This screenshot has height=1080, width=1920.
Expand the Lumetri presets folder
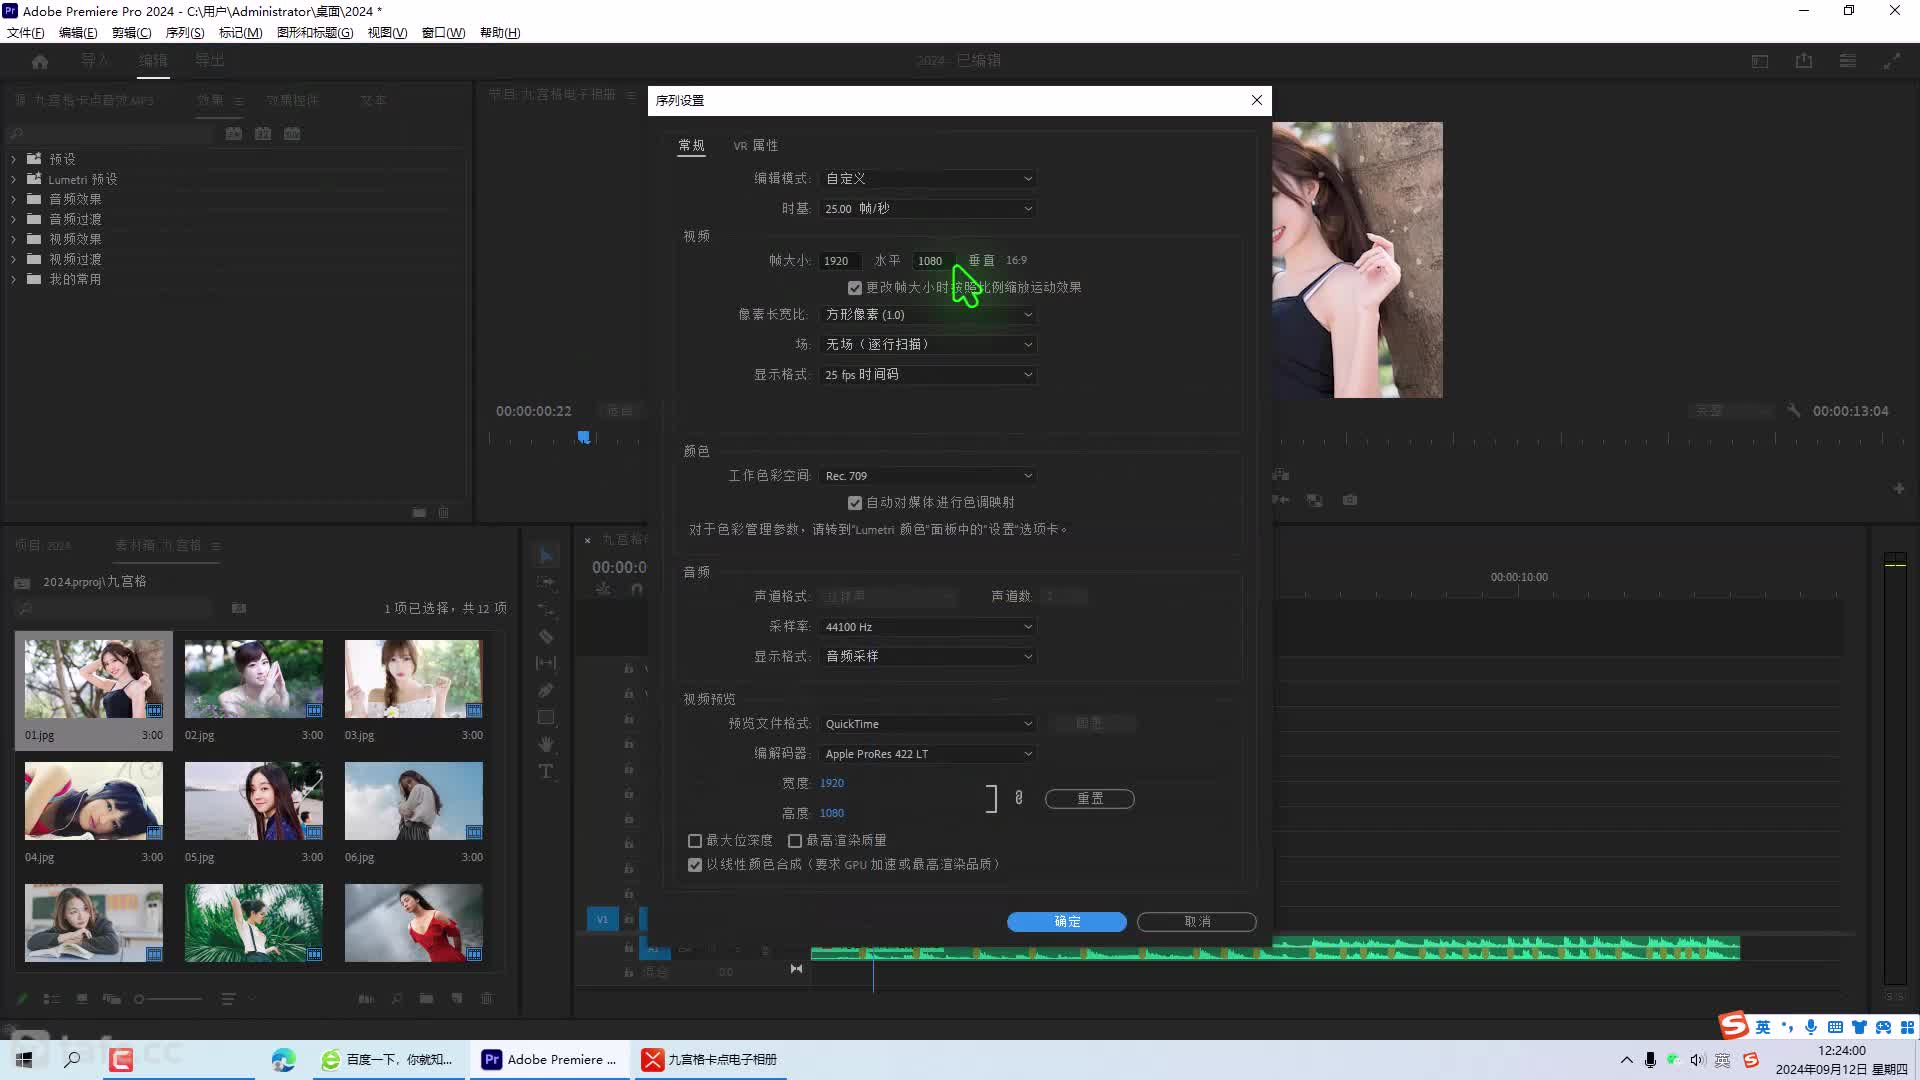tap(13, 179)
